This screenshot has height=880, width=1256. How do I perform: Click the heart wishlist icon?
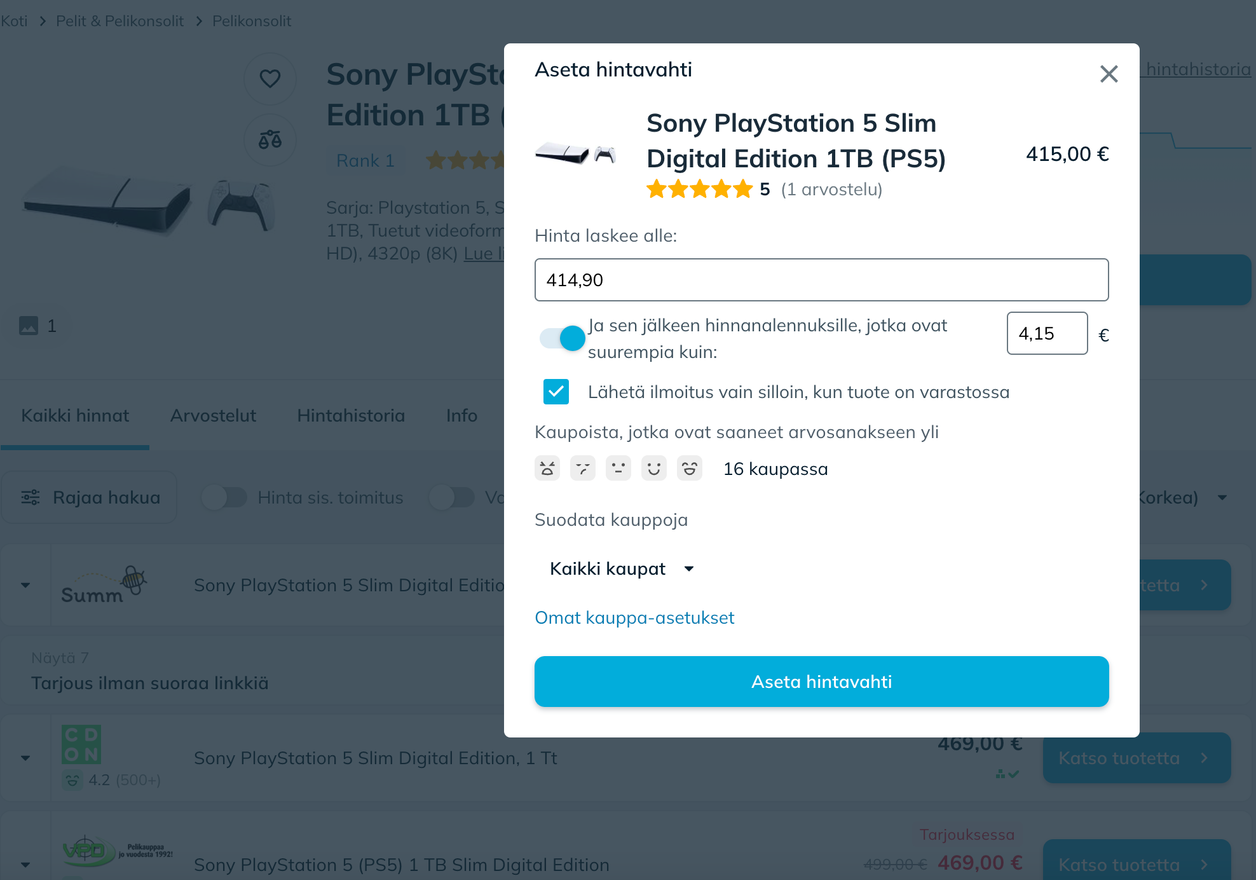(270, 78)
